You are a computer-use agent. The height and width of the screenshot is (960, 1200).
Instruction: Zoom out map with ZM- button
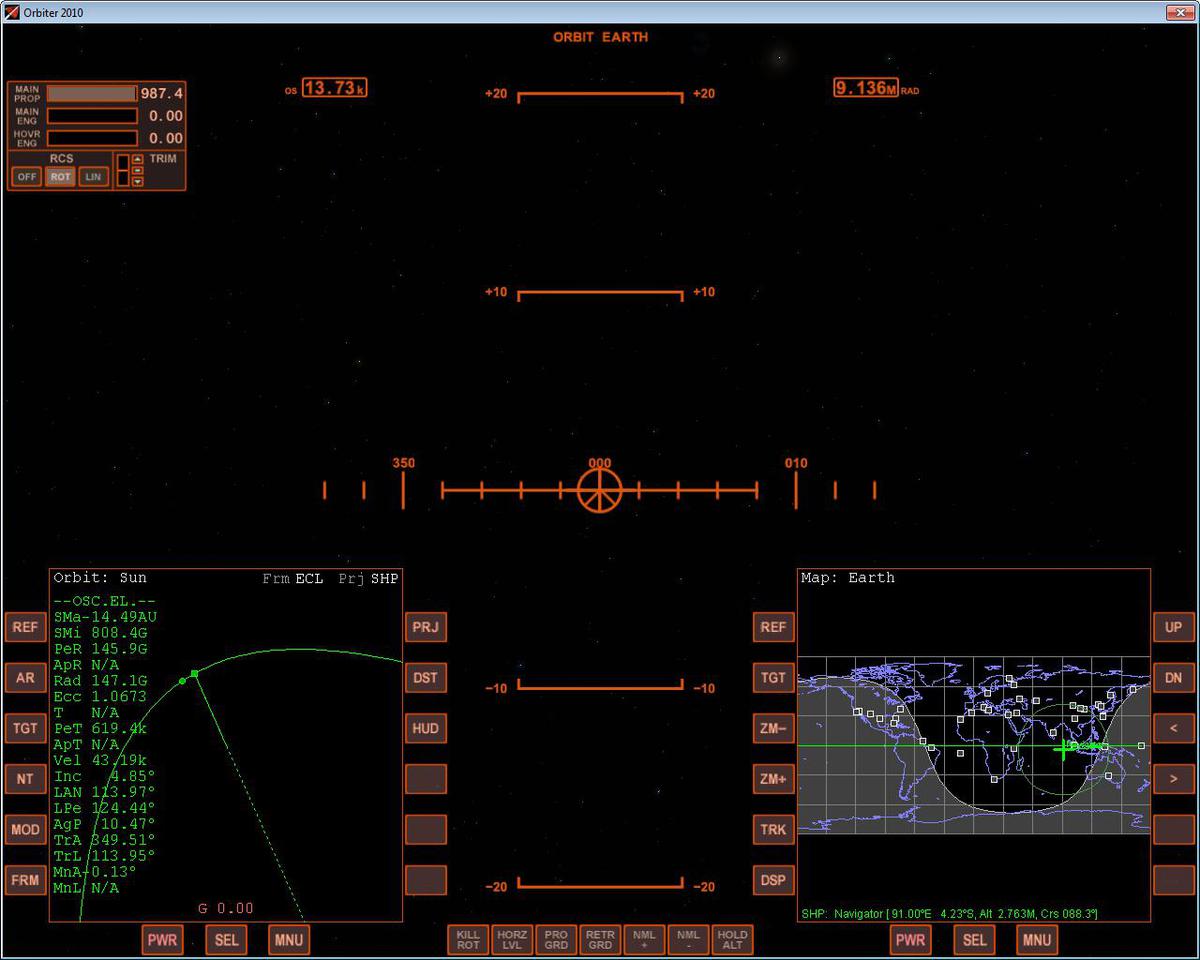773,728
